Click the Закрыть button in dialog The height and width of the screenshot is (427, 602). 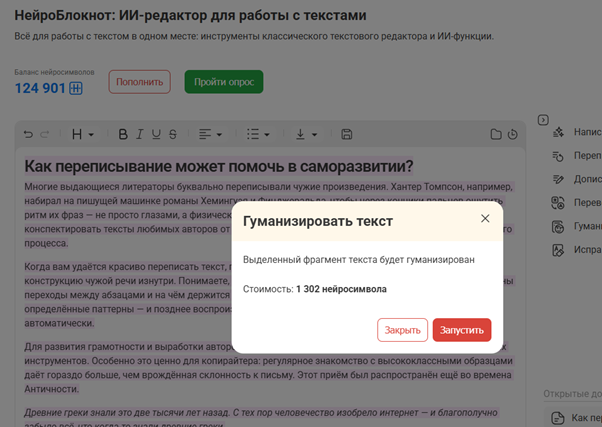(402, 330)
